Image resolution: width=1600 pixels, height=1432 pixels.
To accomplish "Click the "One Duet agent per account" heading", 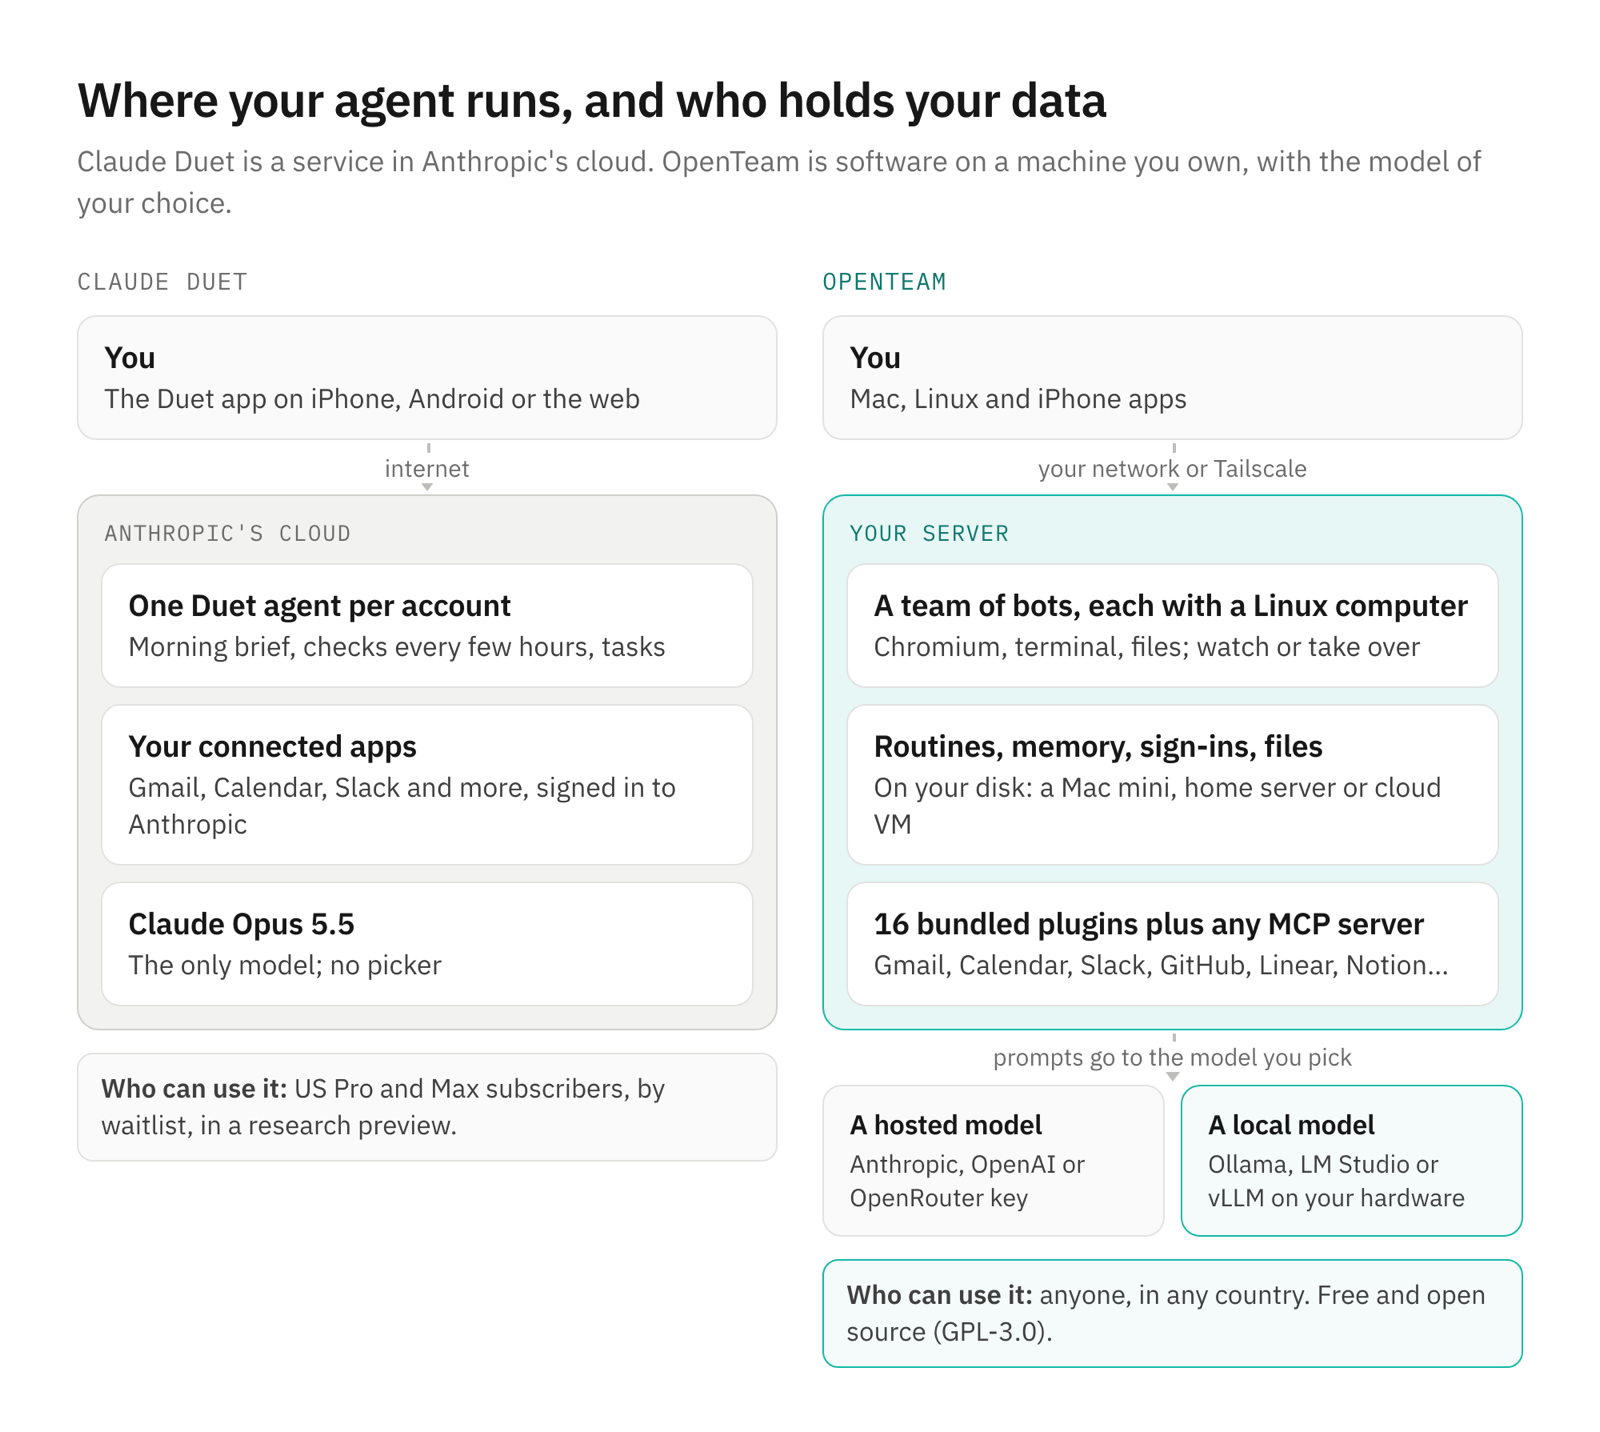I will [x=320, y=606].
